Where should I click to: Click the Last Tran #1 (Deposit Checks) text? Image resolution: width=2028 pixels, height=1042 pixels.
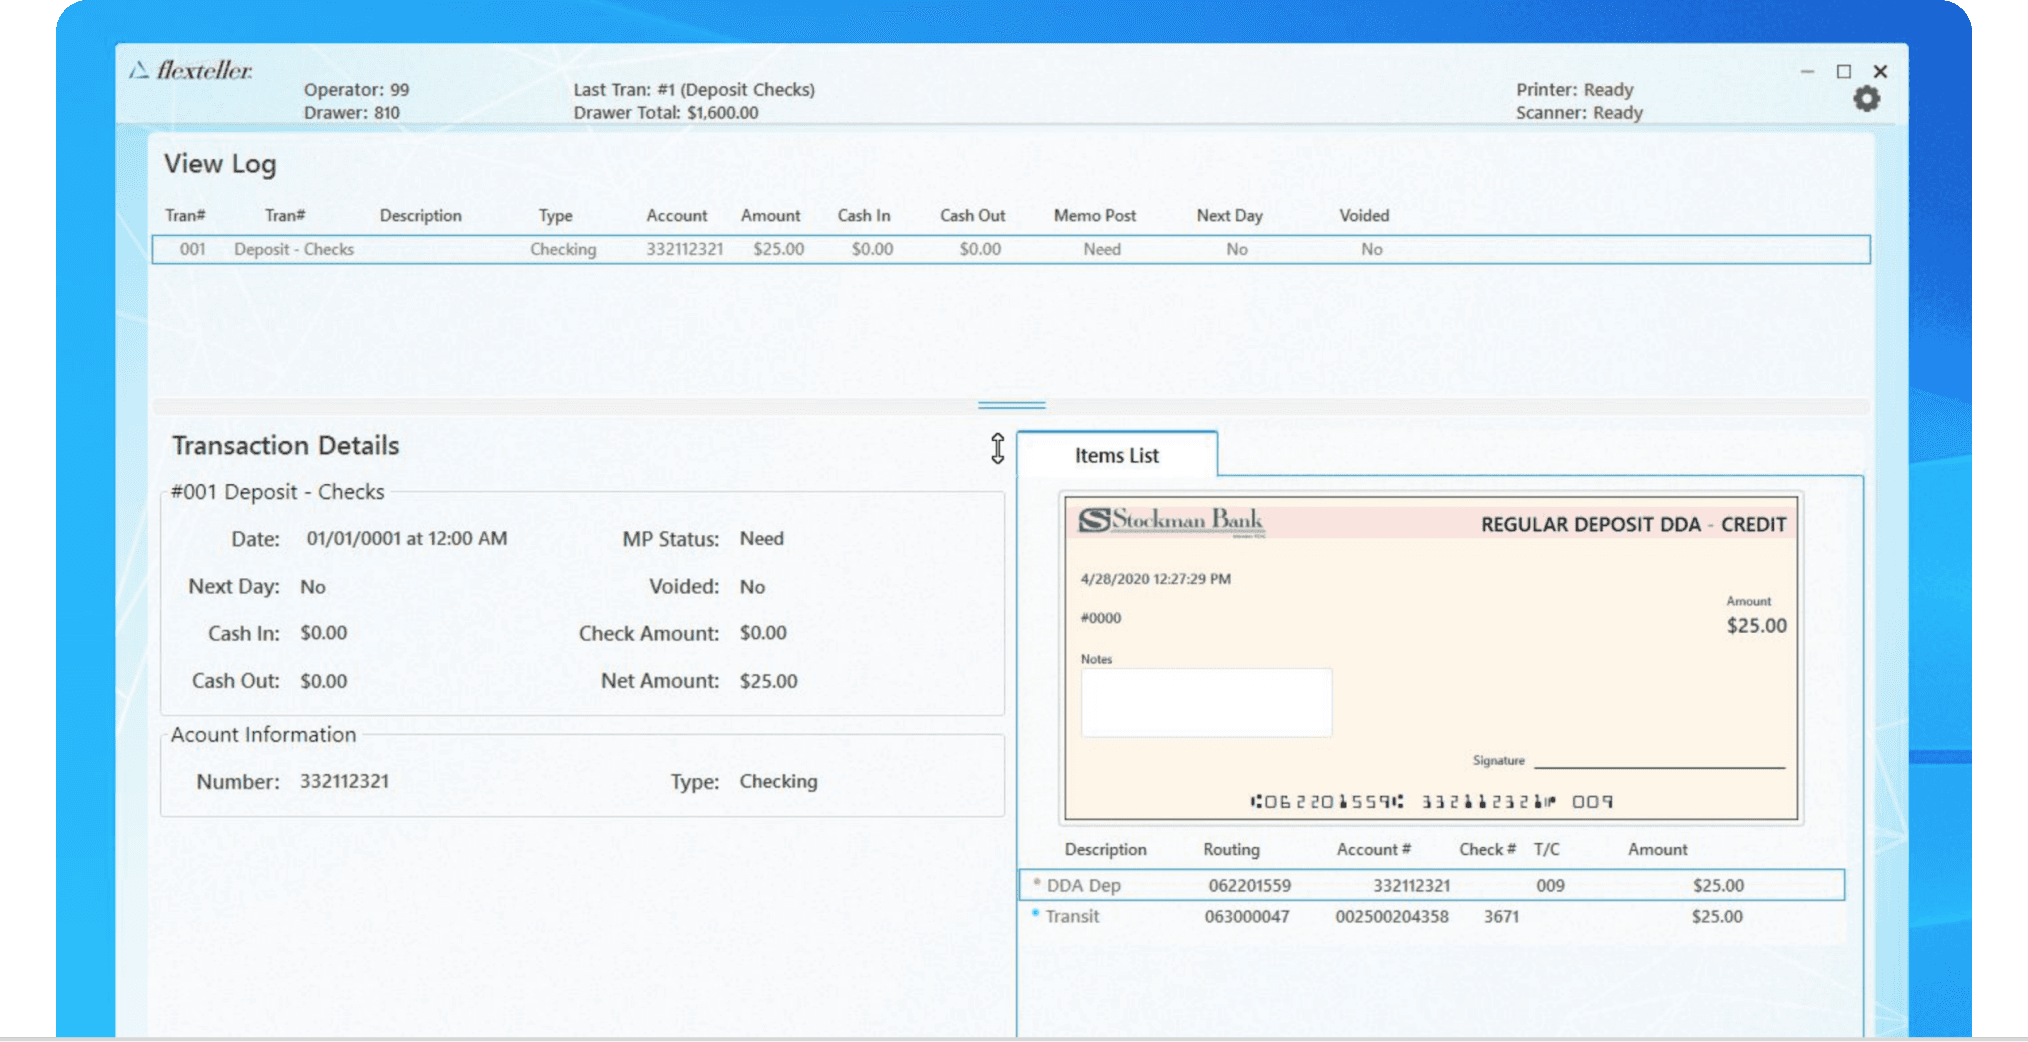(694, 89)
